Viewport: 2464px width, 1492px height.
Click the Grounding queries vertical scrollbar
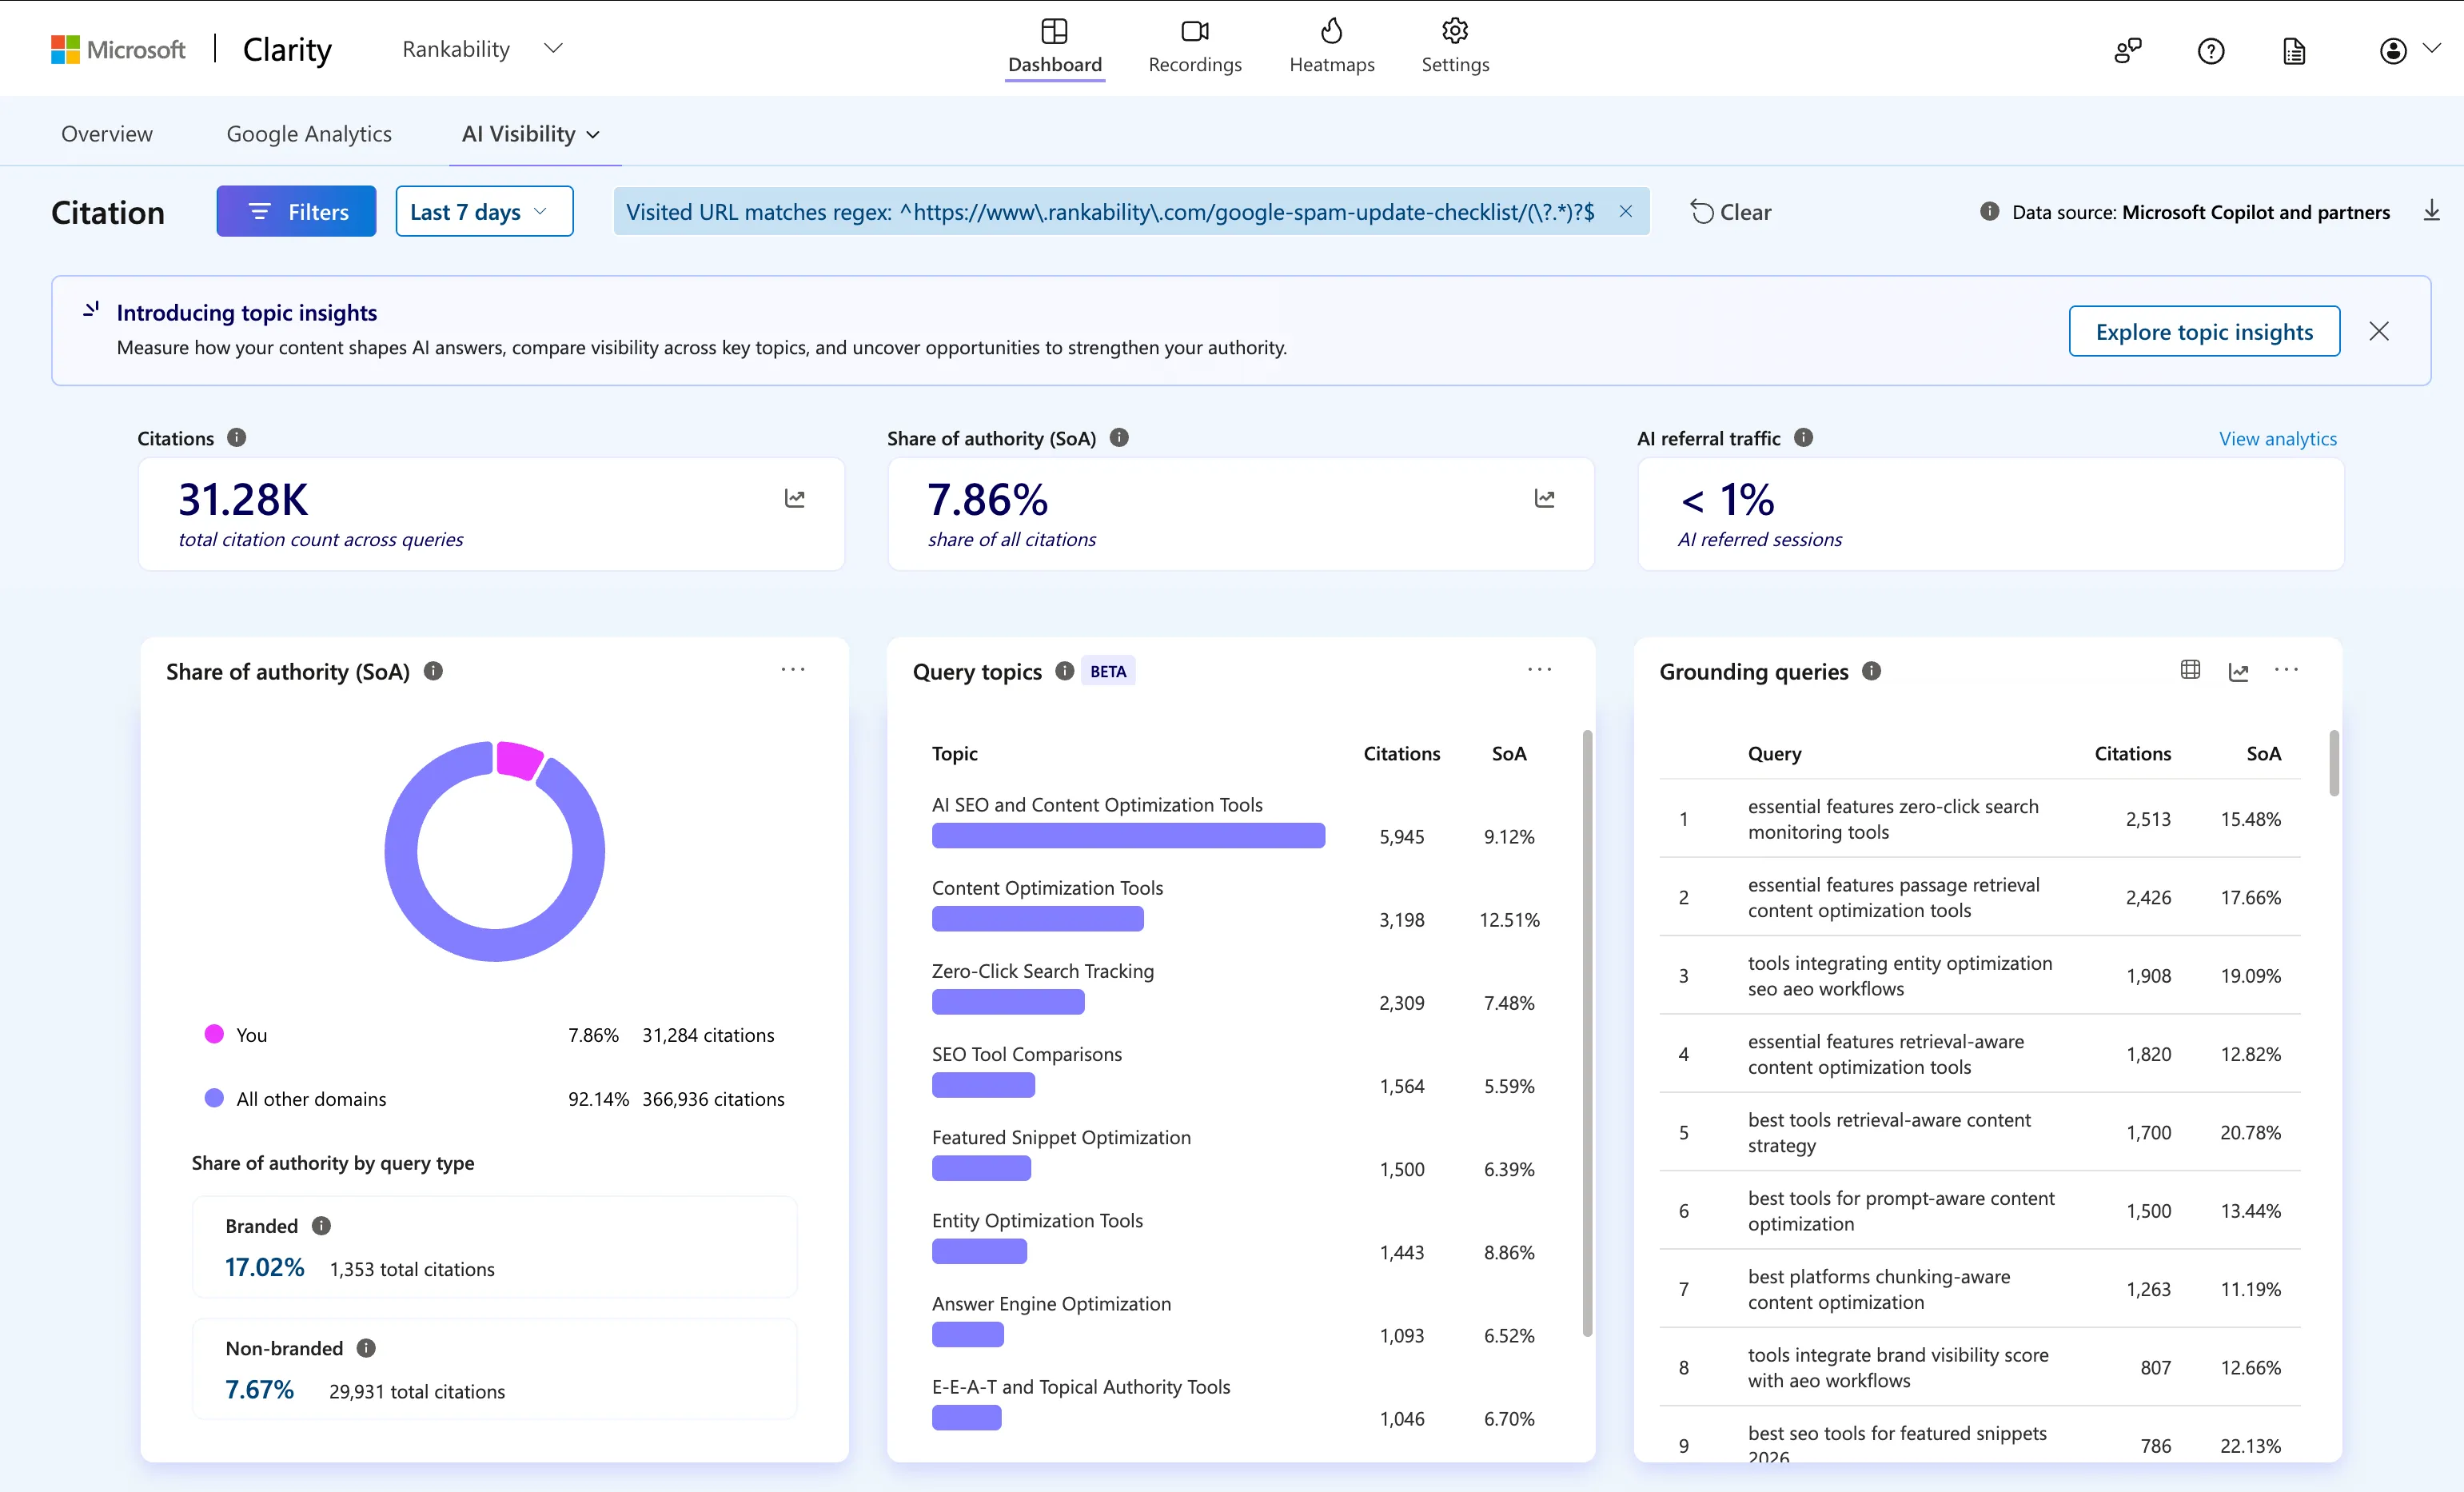(2334, 763)
